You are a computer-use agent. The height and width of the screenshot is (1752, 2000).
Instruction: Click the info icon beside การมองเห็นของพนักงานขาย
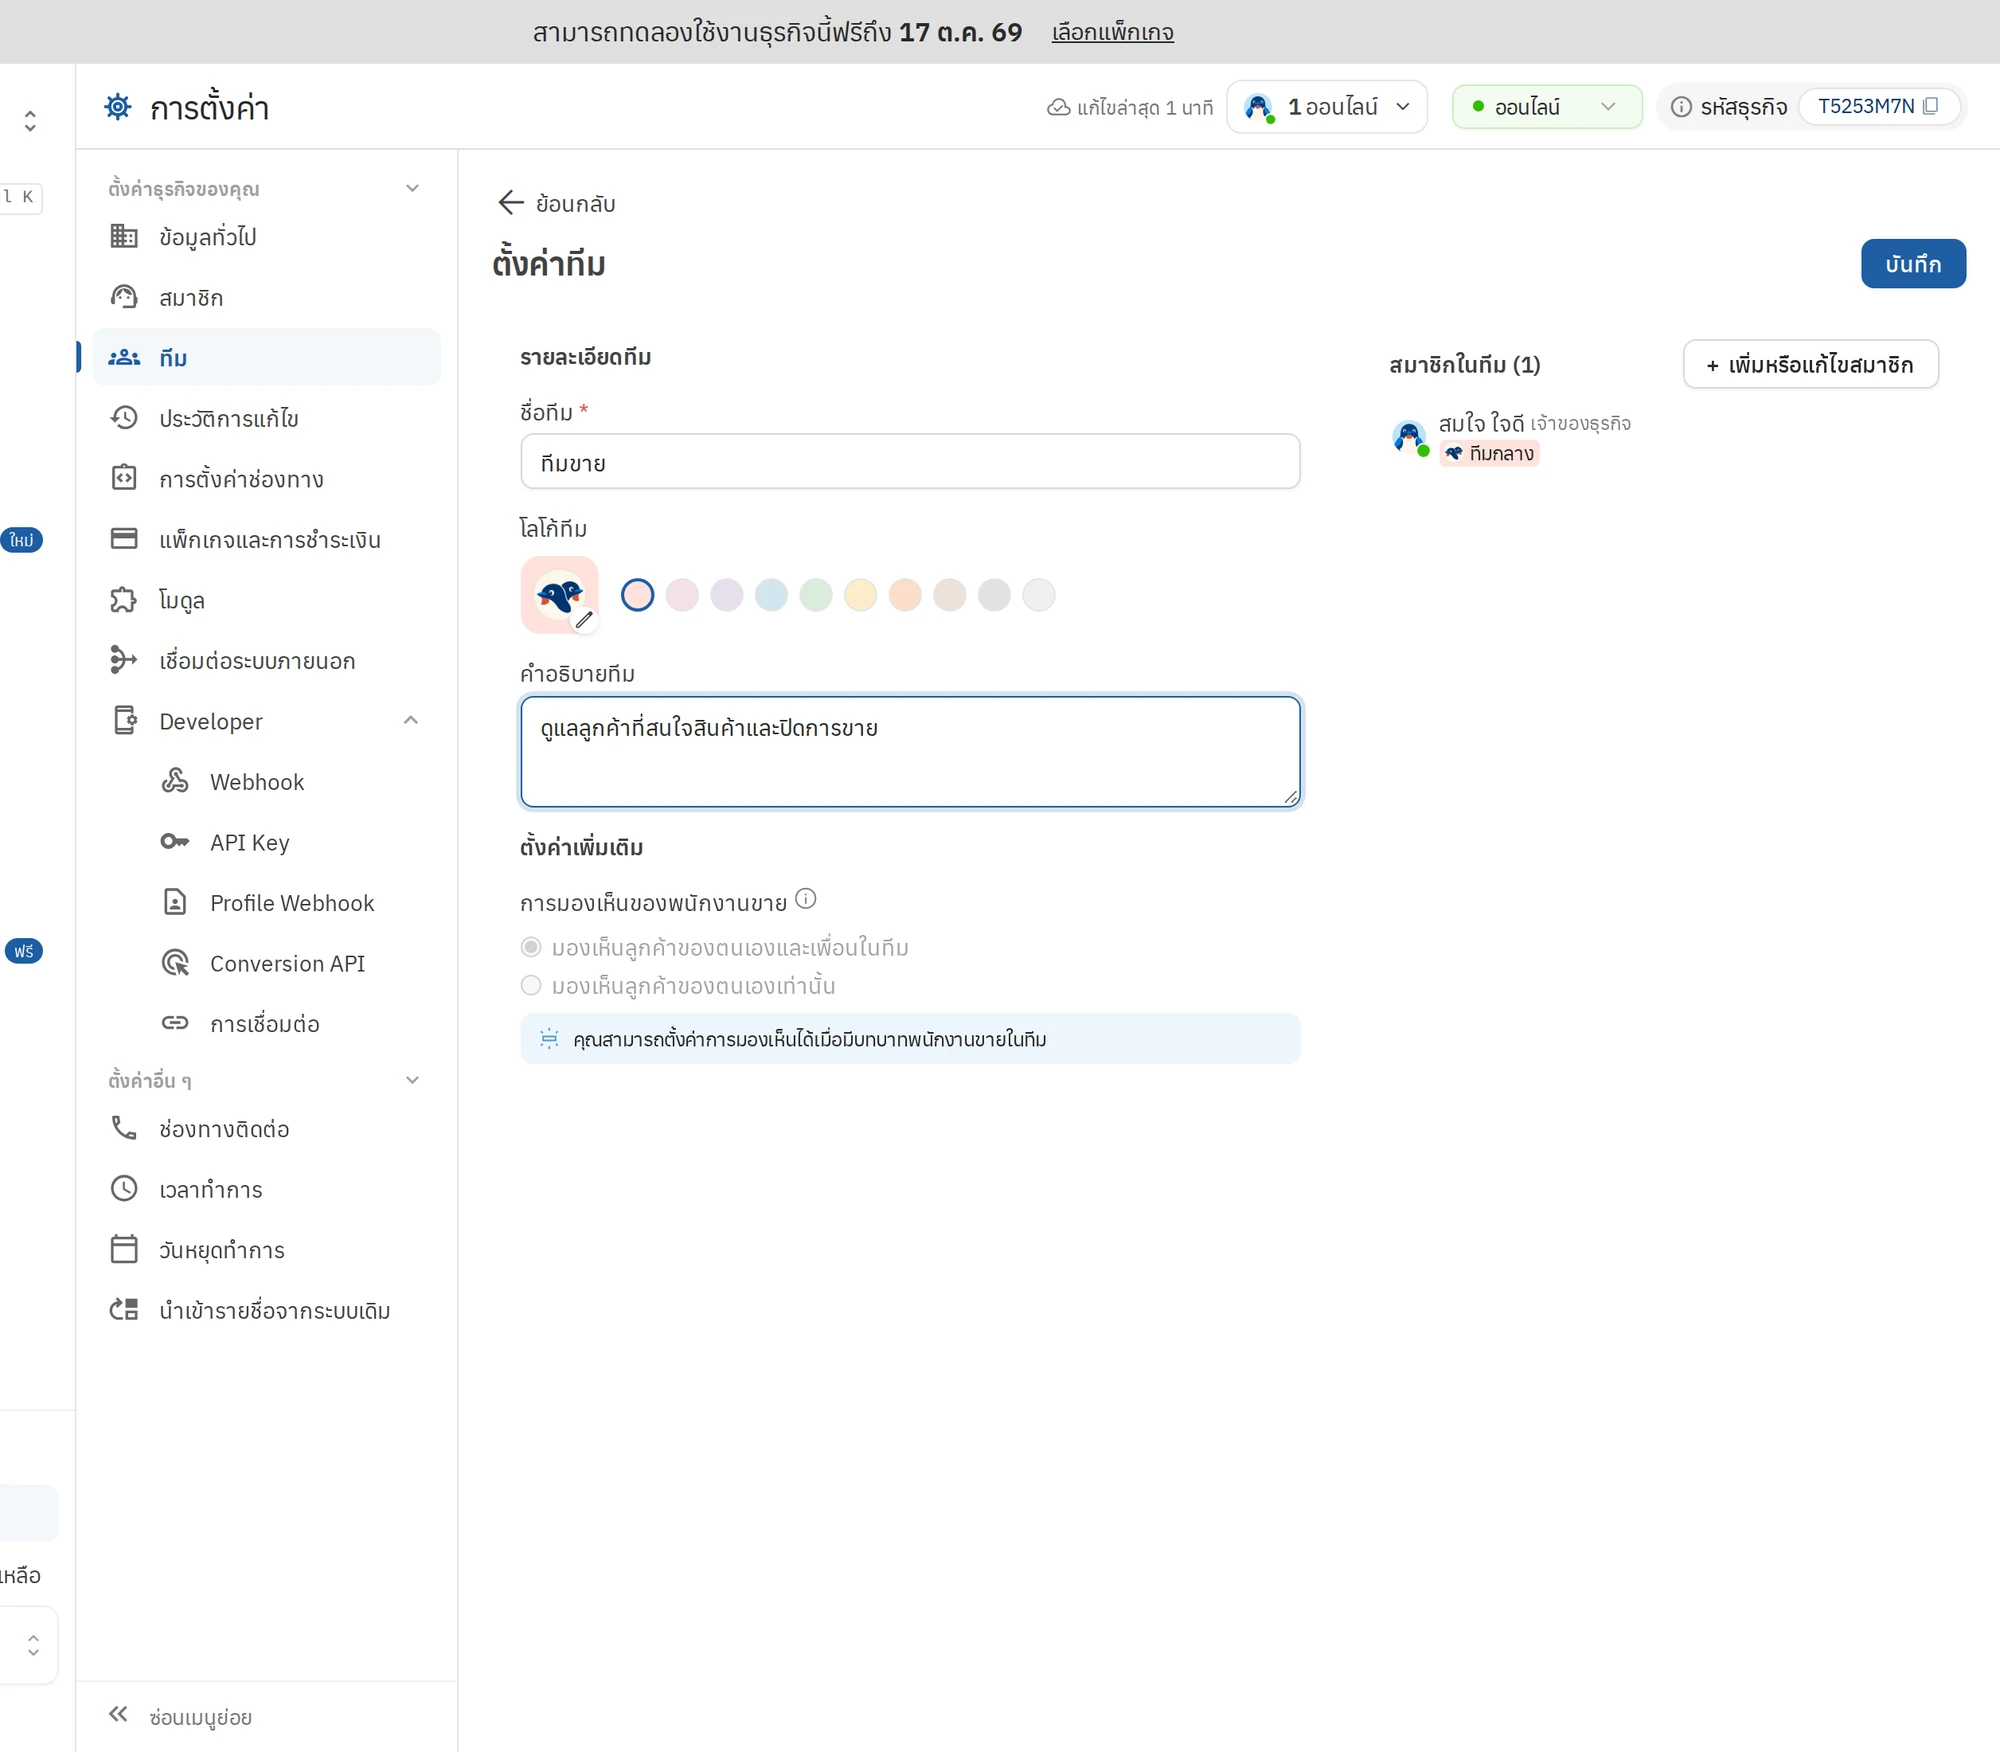click(806, 899)
